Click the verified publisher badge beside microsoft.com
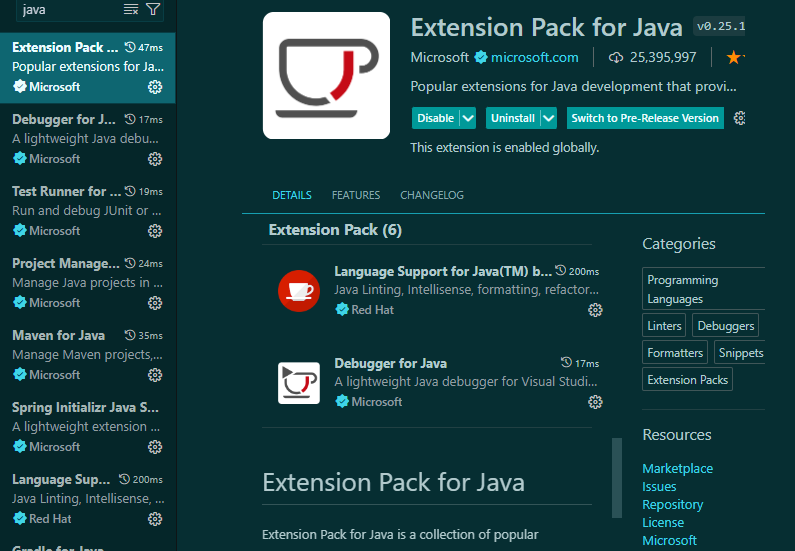This screenshot has height=551, width=795. coord(481,58)
